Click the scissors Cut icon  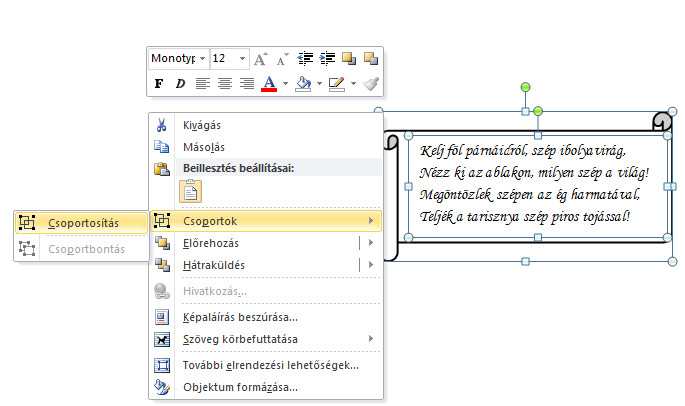(x=162, y=125)
